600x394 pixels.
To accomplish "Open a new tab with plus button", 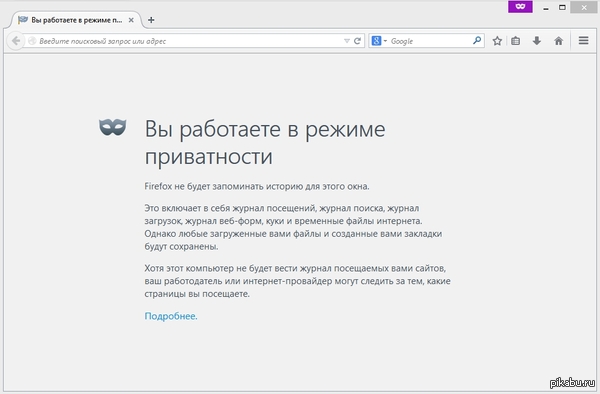I will 151,20.
